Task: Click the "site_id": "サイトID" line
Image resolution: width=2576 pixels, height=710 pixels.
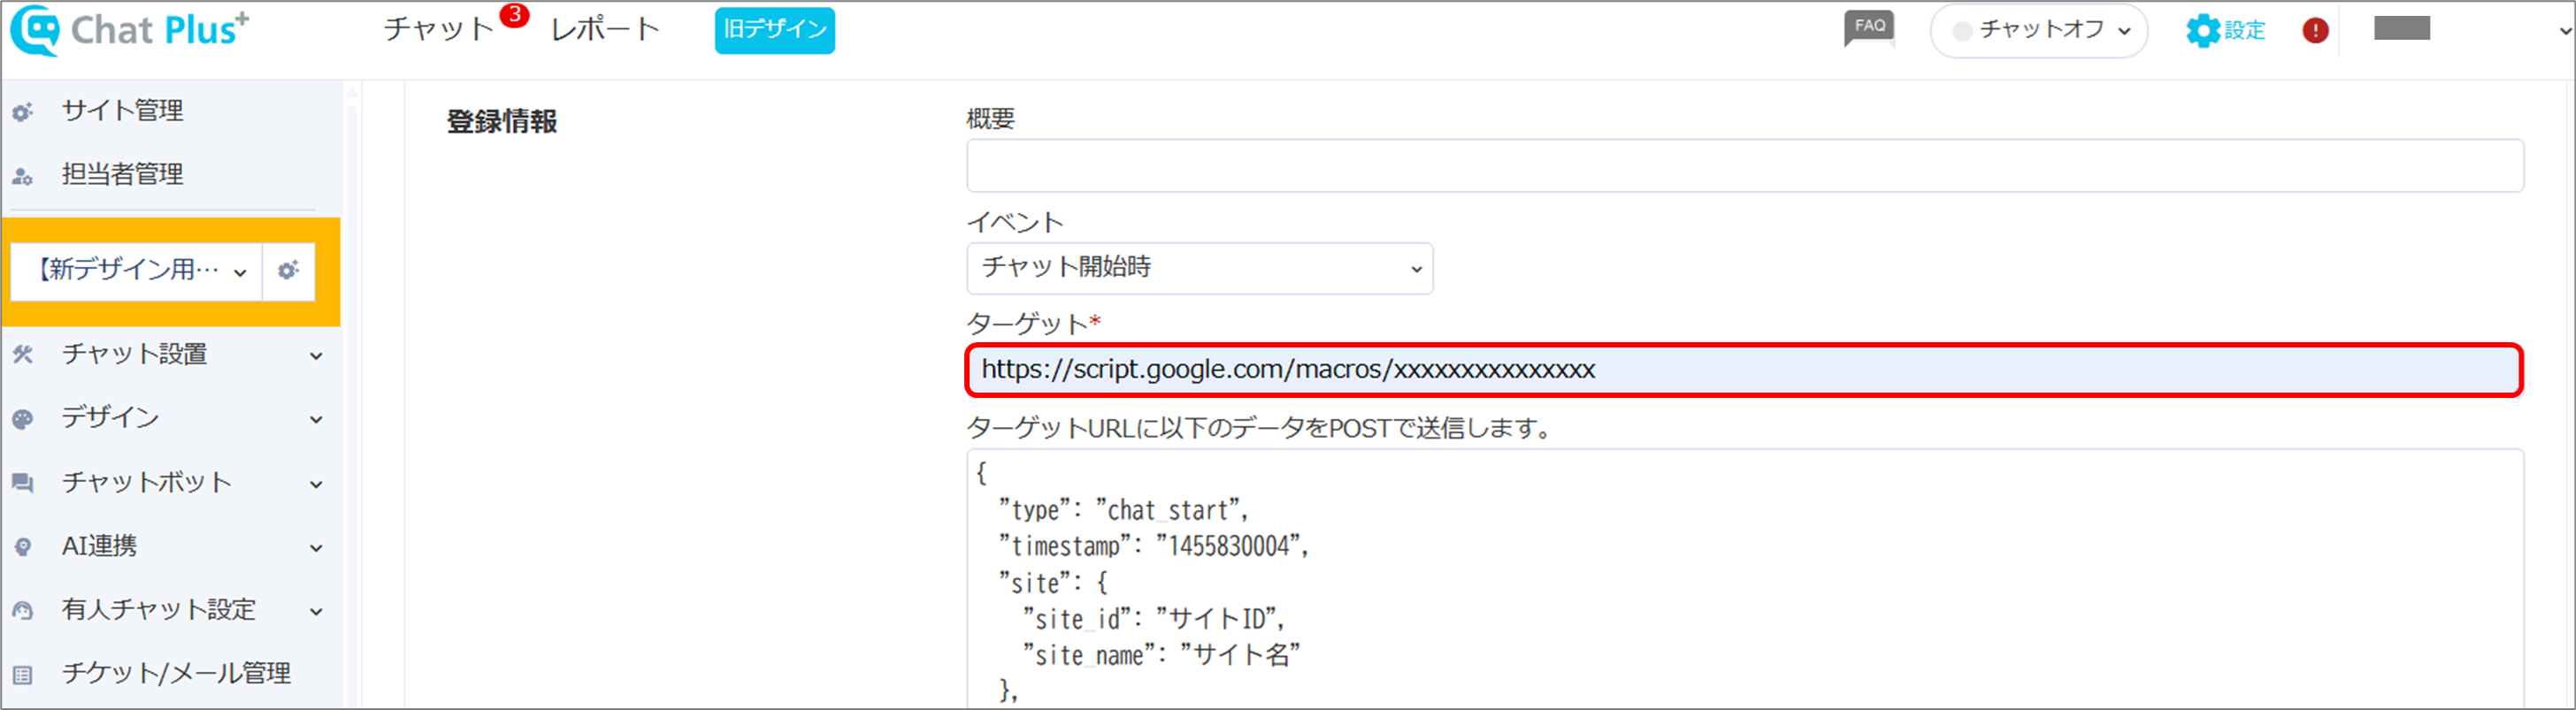Action: tap(1153, 620)
